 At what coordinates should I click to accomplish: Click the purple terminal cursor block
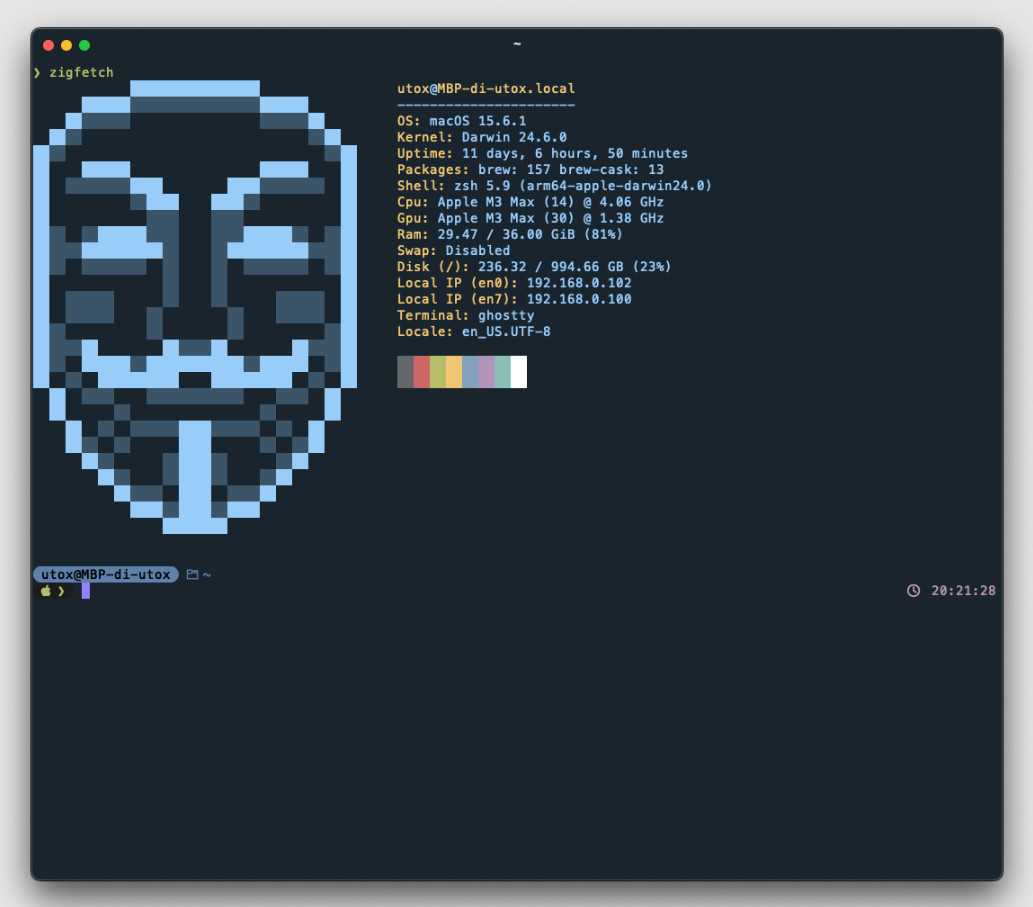[86, 591]
